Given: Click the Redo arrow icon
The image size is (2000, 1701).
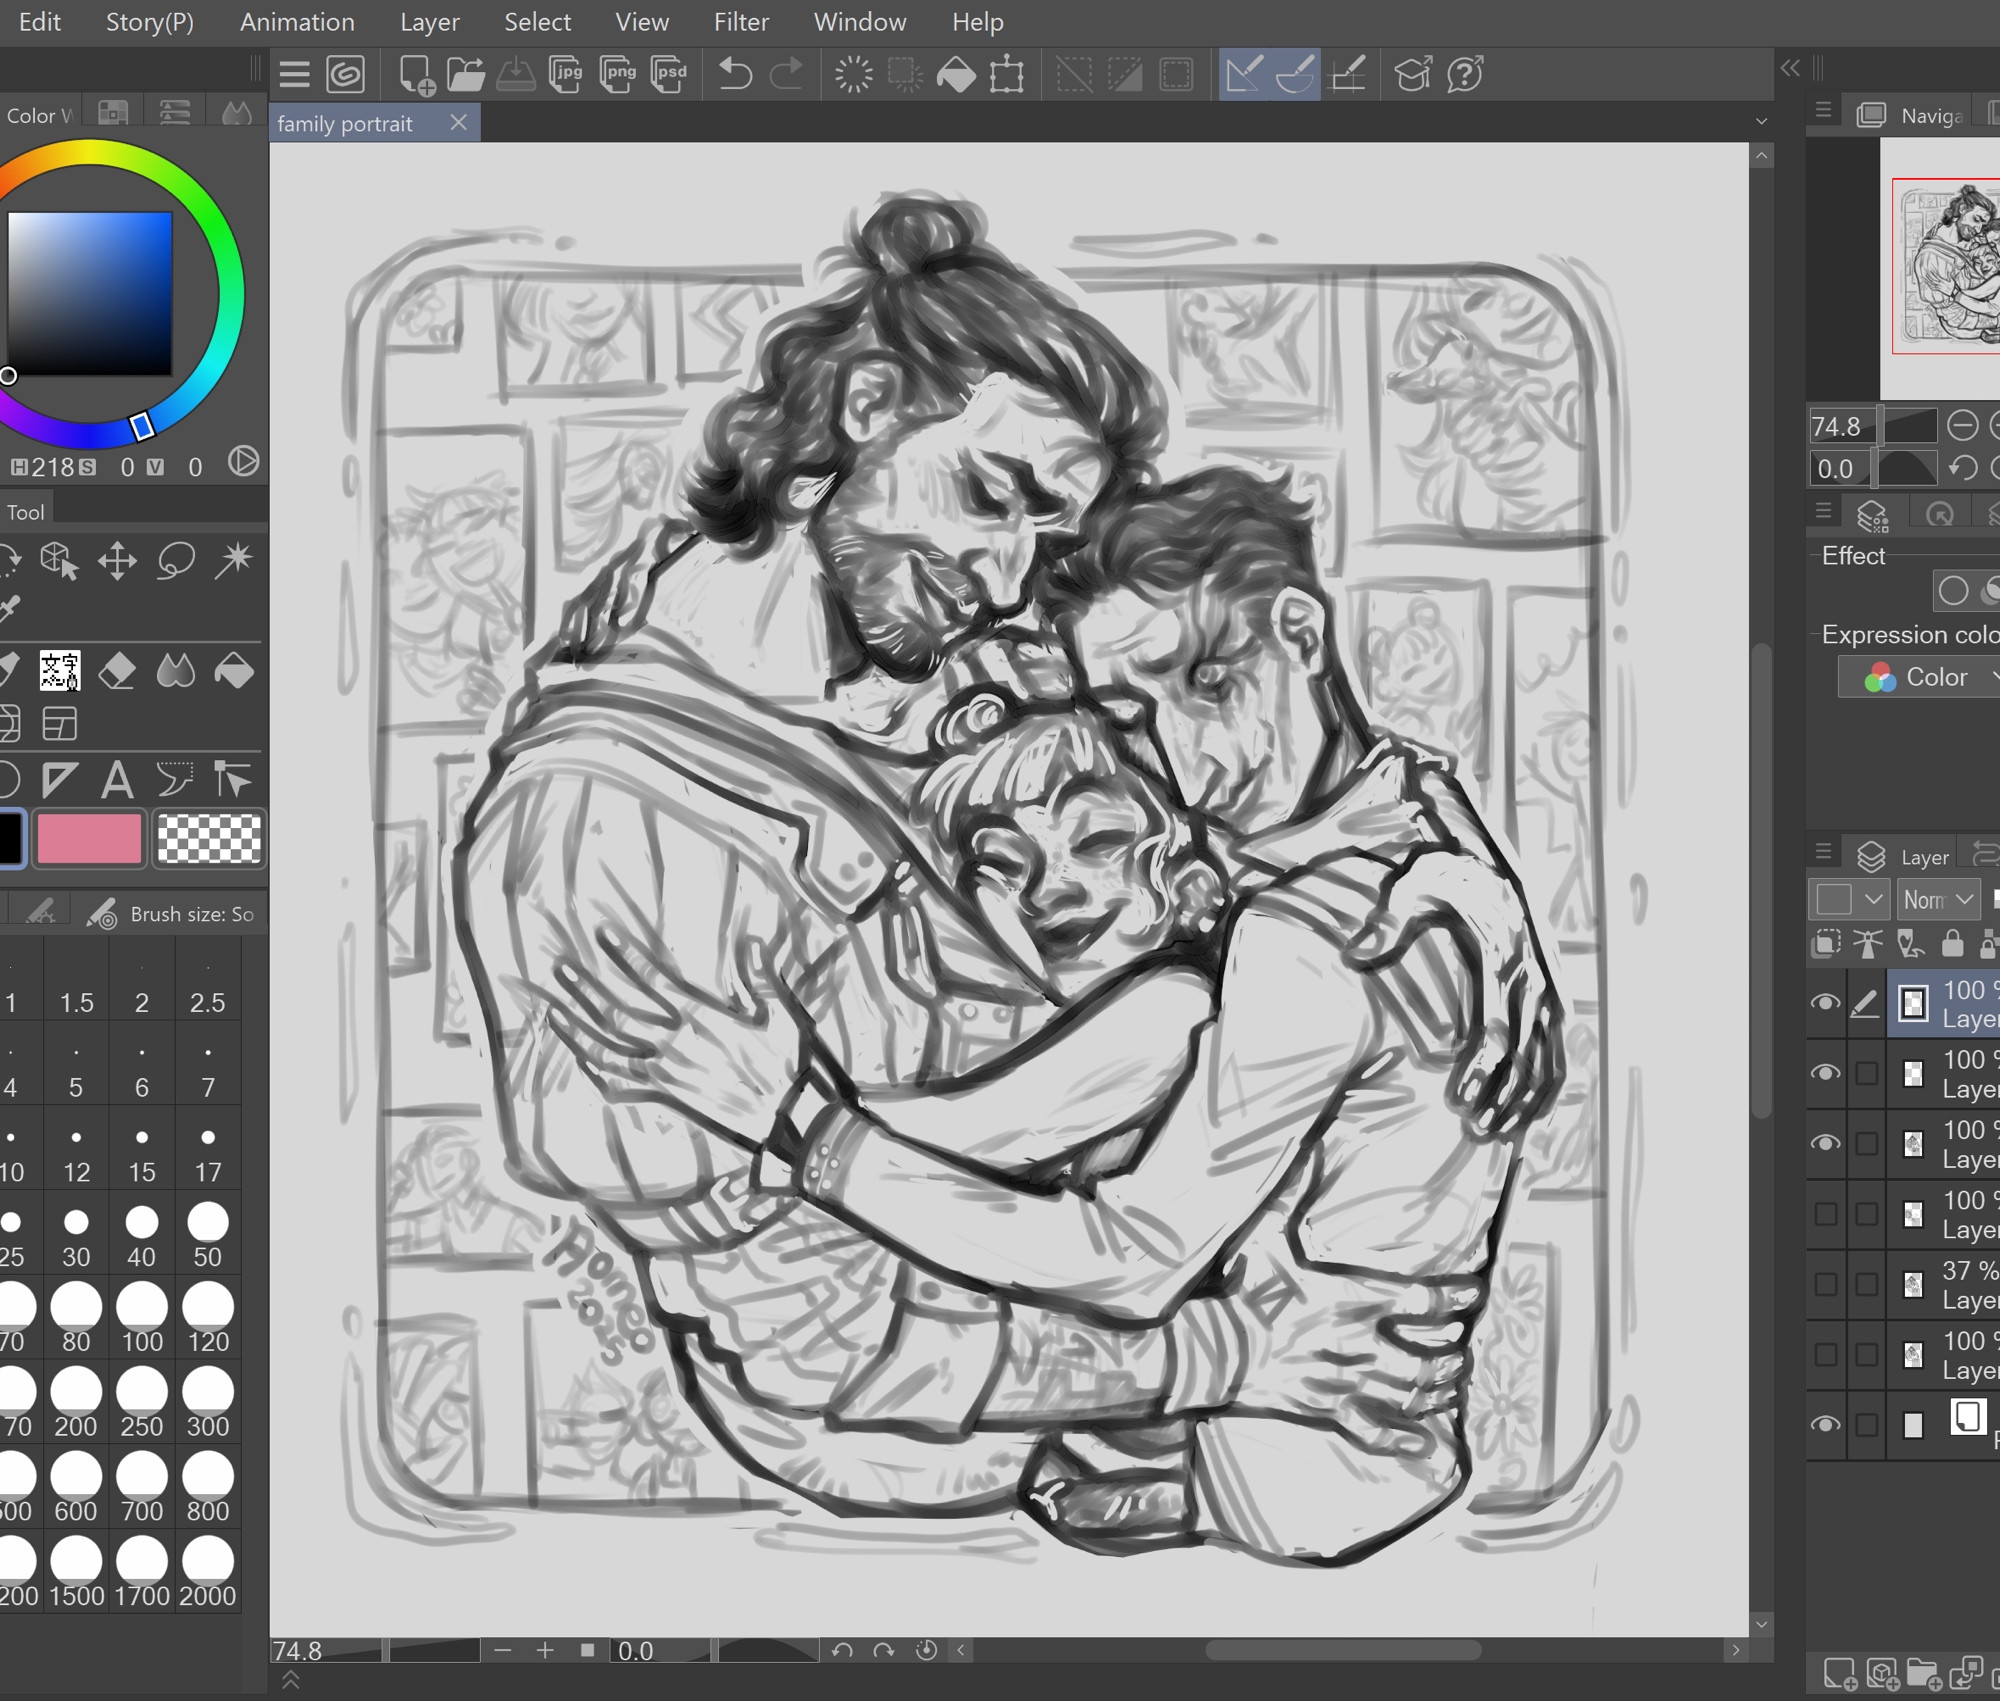Looking at the screenshot, I should click(786, 75).
